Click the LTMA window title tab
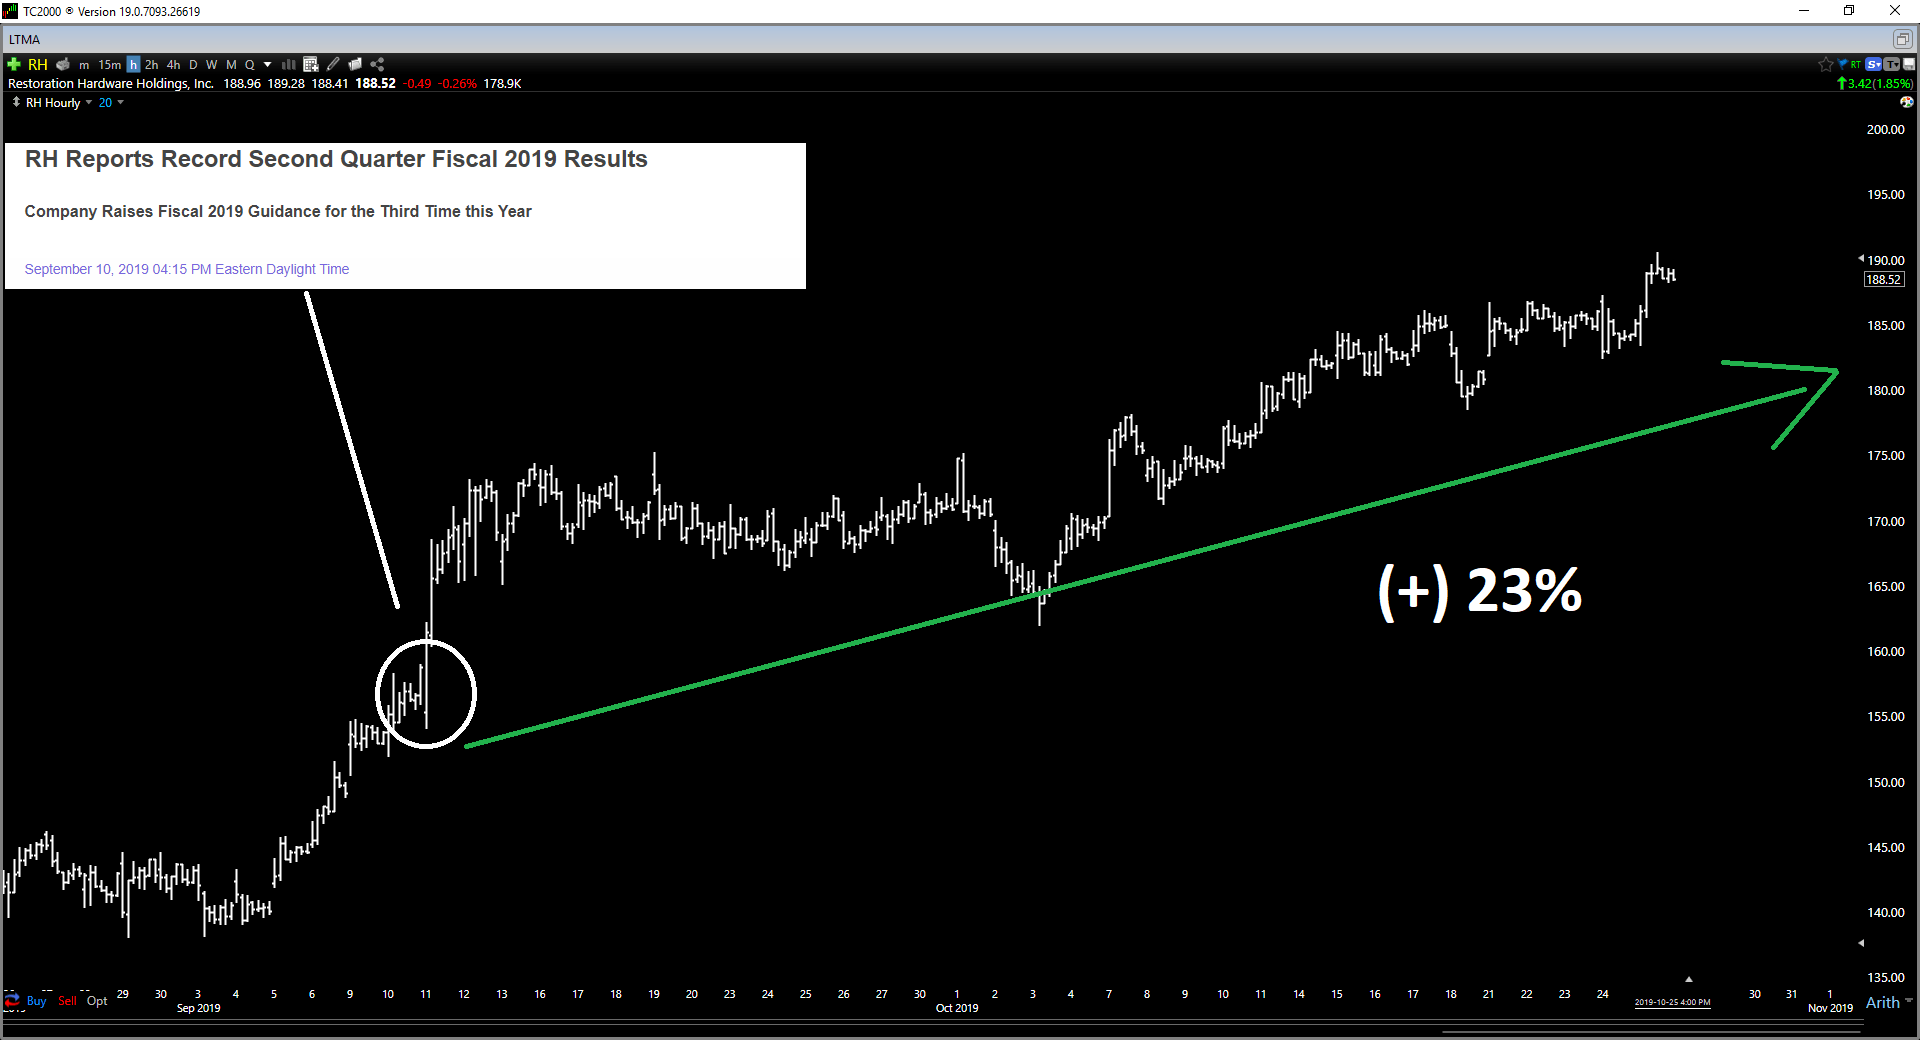 25,40
